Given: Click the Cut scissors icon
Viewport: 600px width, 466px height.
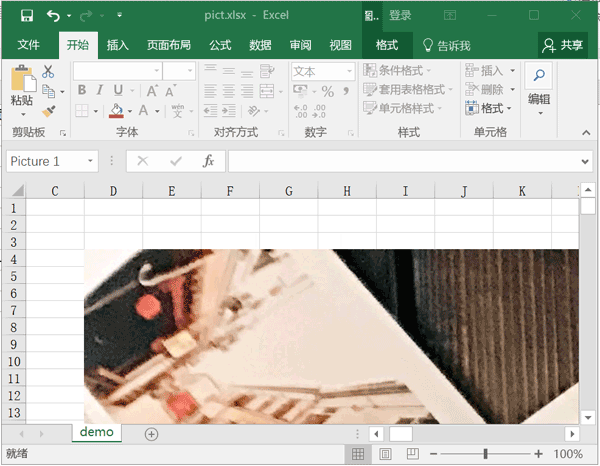Looking at the screenshot, I should 48,71.
